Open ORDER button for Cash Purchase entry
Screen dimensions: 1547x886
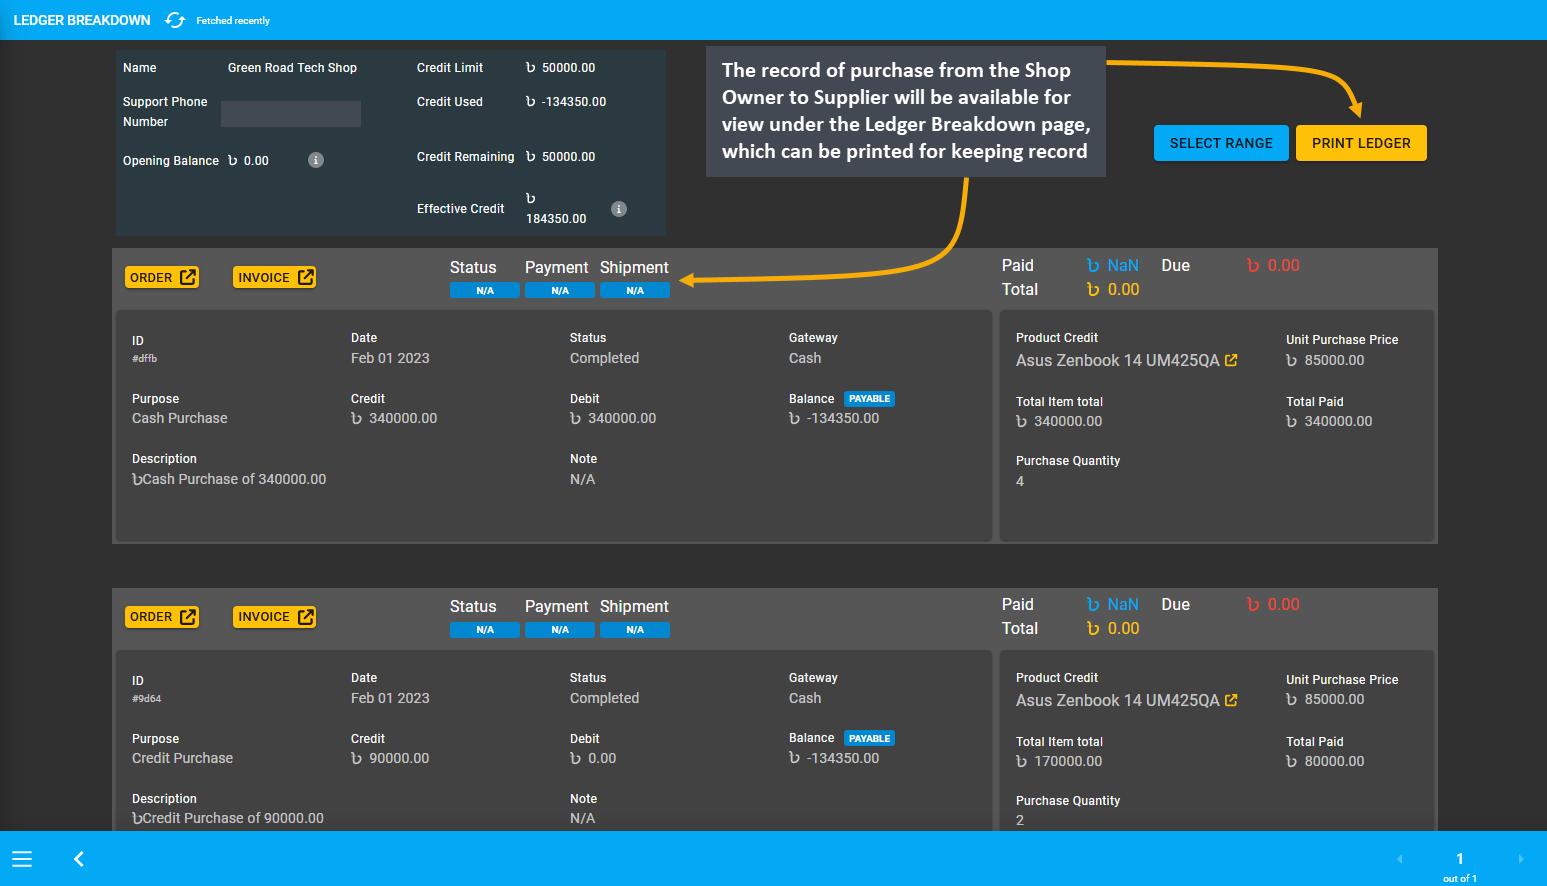click(x=162, y=277)
